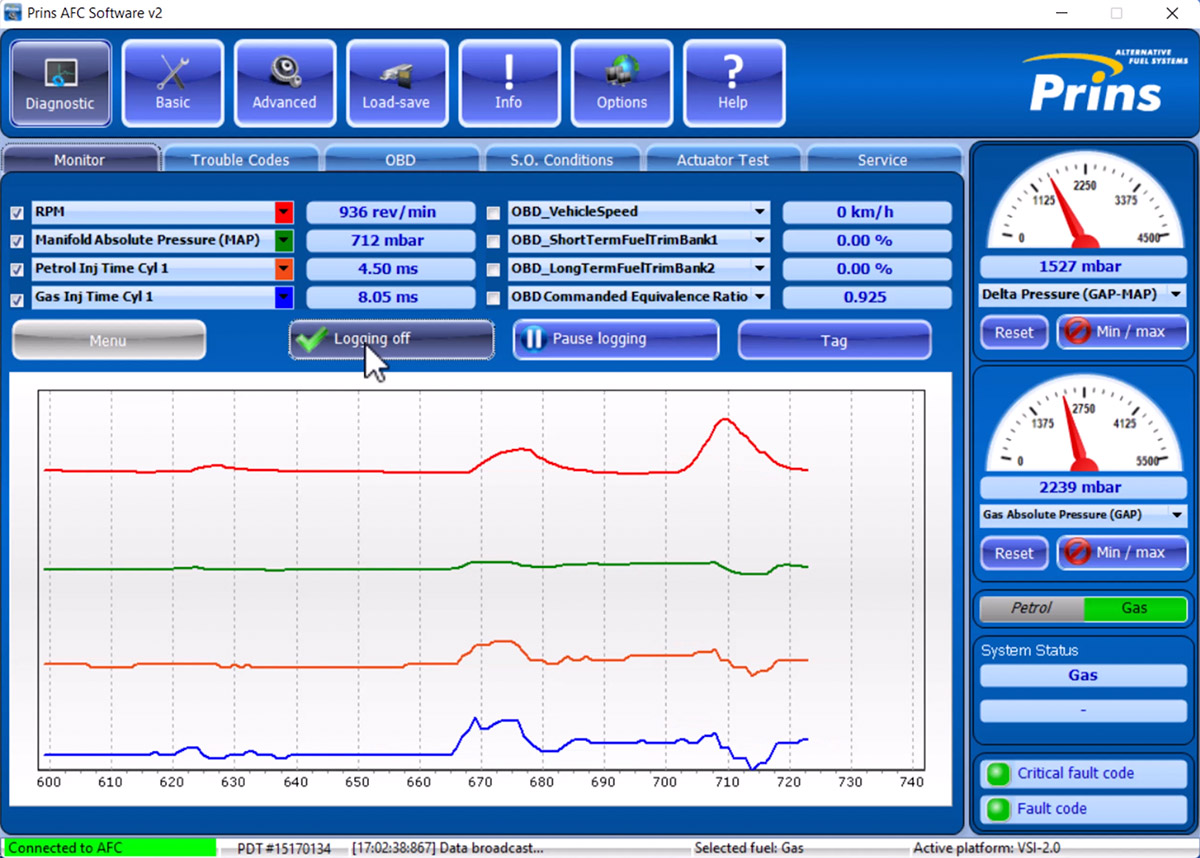
Task: Enable the OBD_VehicleSpeed checkbox
Action: coord(494,213)
